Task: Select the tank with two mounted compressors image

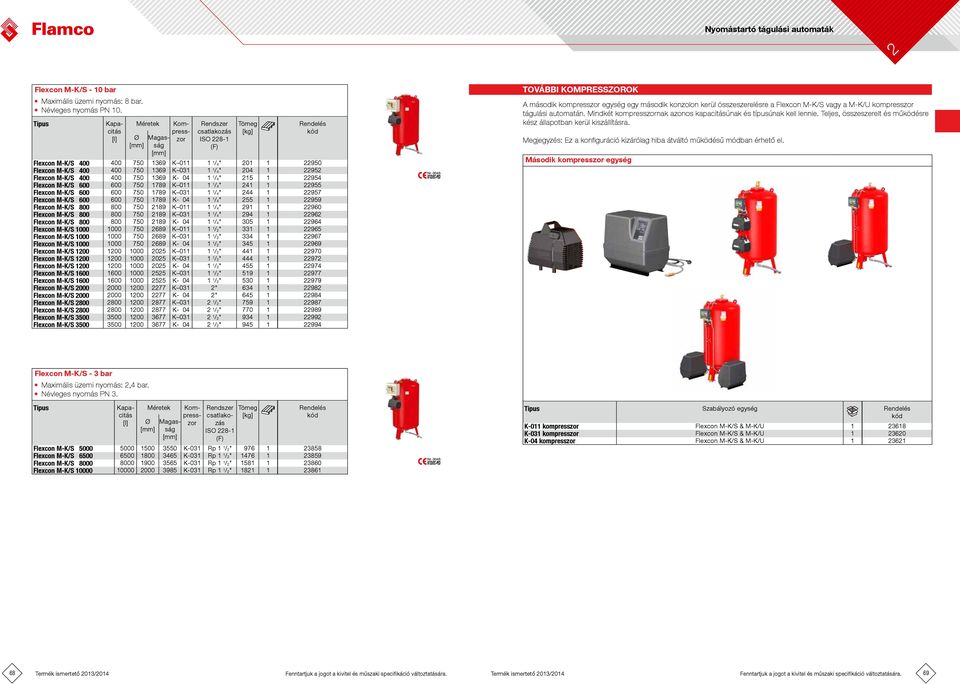Action: [756, 227]
